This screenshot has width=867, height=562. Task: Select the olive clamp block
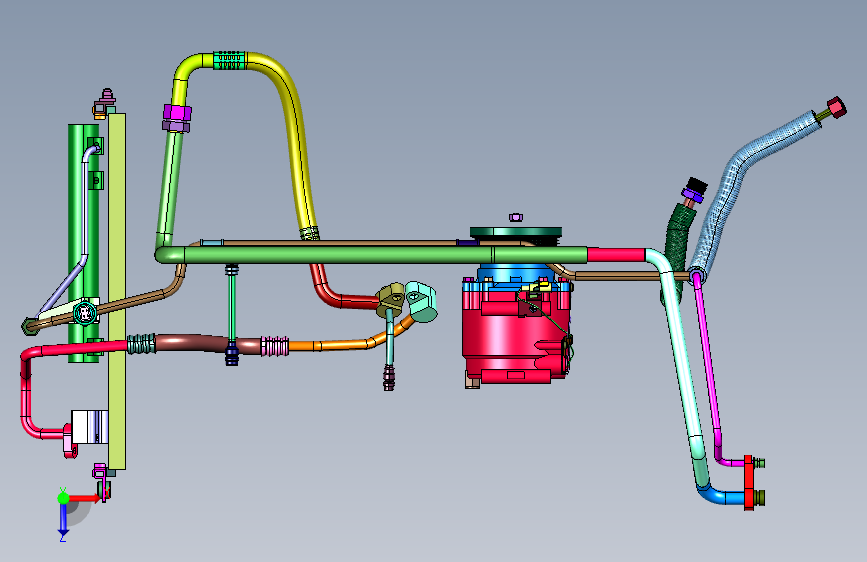(x=391, y=299)
